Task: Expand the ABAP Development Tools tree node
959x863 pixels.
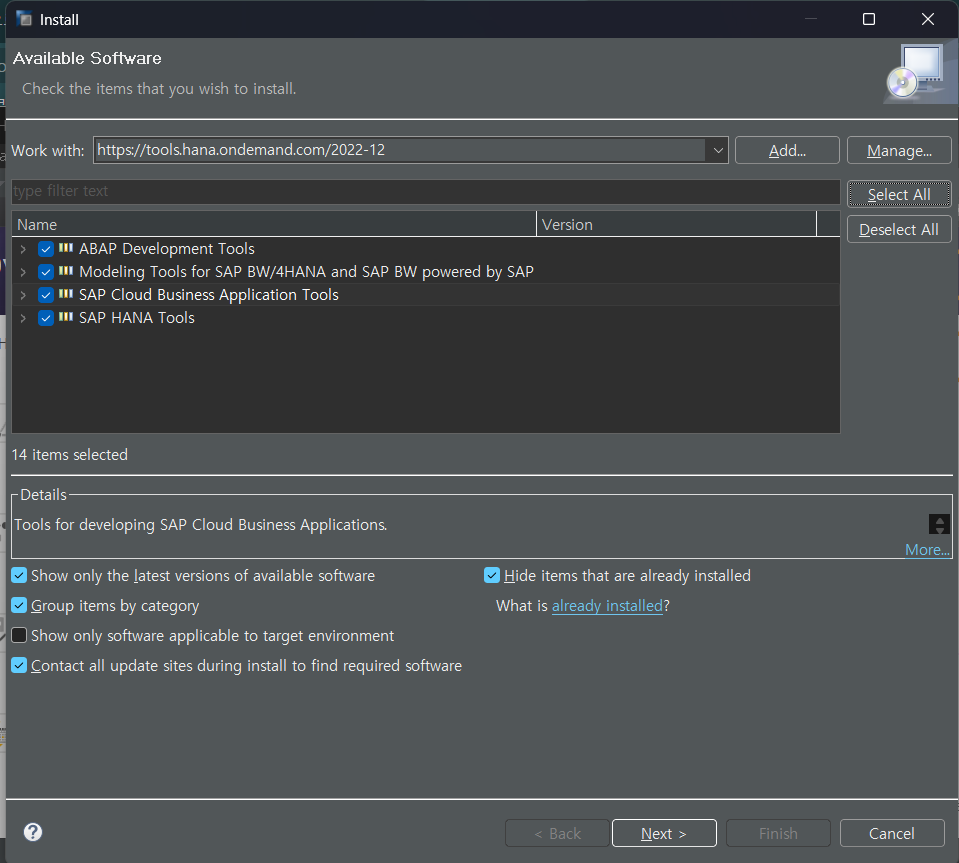Action: pyautogui.click(x=23, y=249)
